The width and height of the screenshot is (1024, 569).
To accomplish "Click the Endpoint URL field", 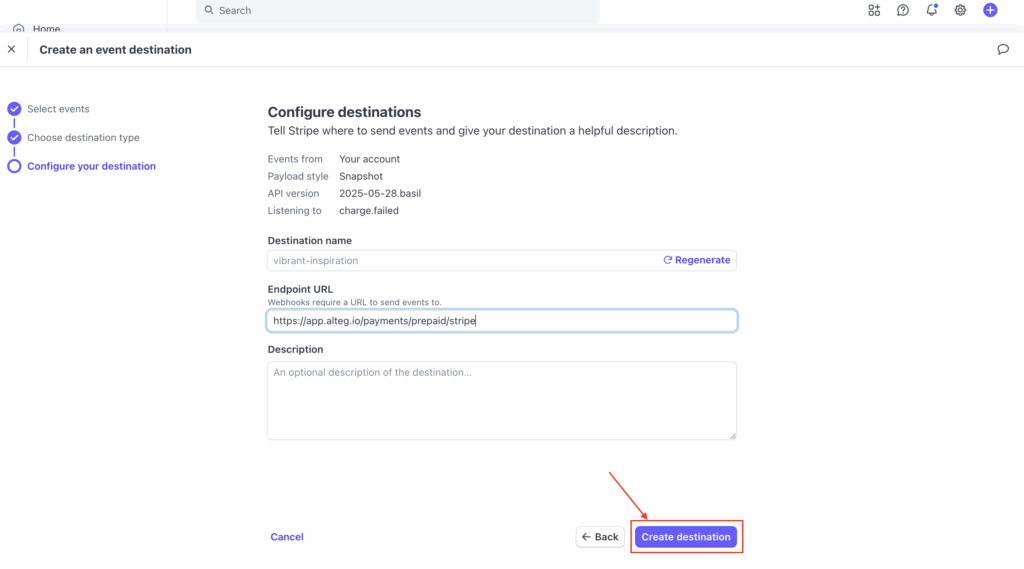I will 502,321.
